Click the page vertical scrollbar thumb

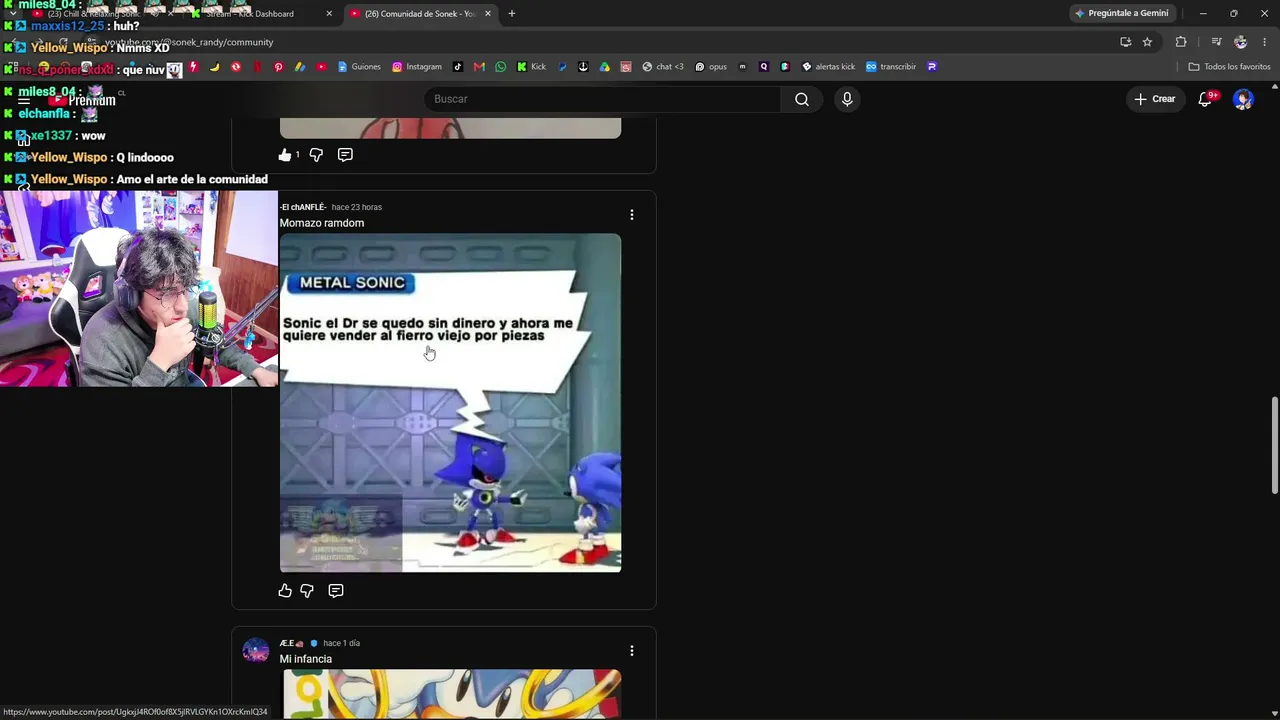(x=1274, y=444)
